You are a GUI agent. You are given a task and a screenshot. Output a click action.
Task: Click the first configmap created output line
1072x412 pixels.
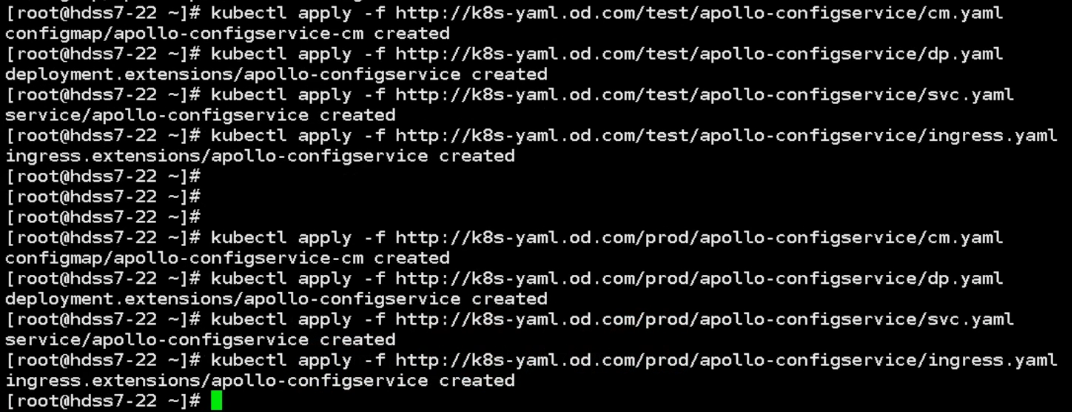pos(227,33)
